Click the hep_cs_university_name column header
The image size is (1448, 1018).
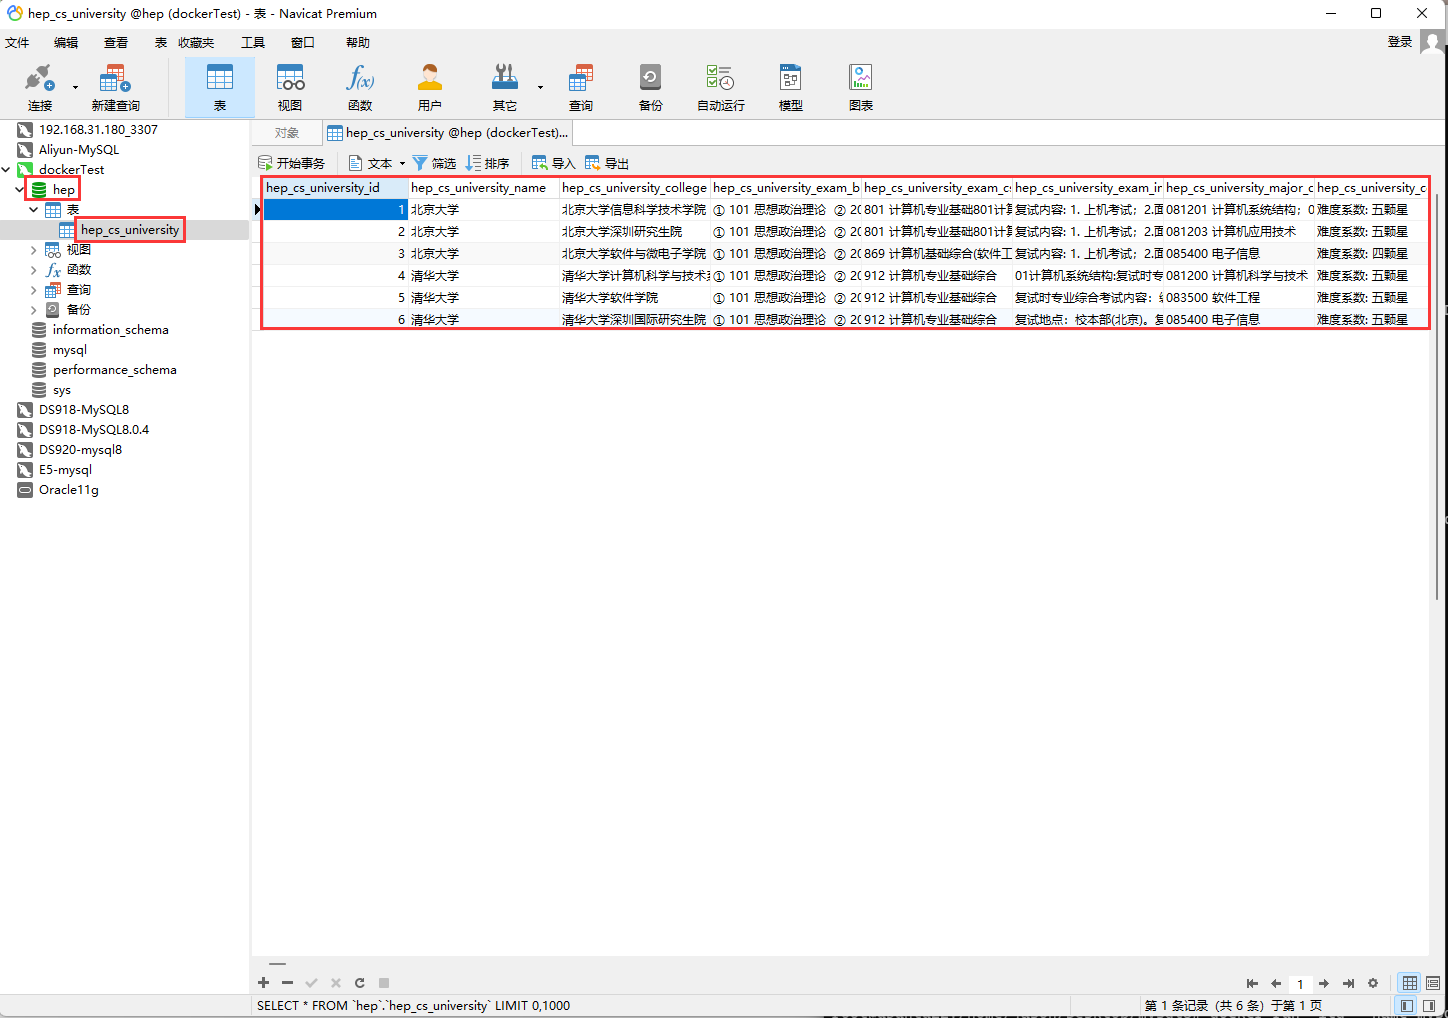click(x=479, y=188)
